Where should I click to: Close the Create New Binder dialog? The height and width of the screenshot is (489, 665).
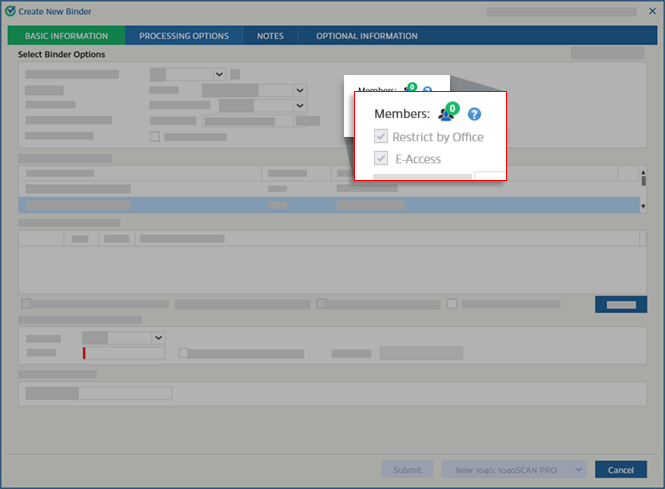pos(652,11)
